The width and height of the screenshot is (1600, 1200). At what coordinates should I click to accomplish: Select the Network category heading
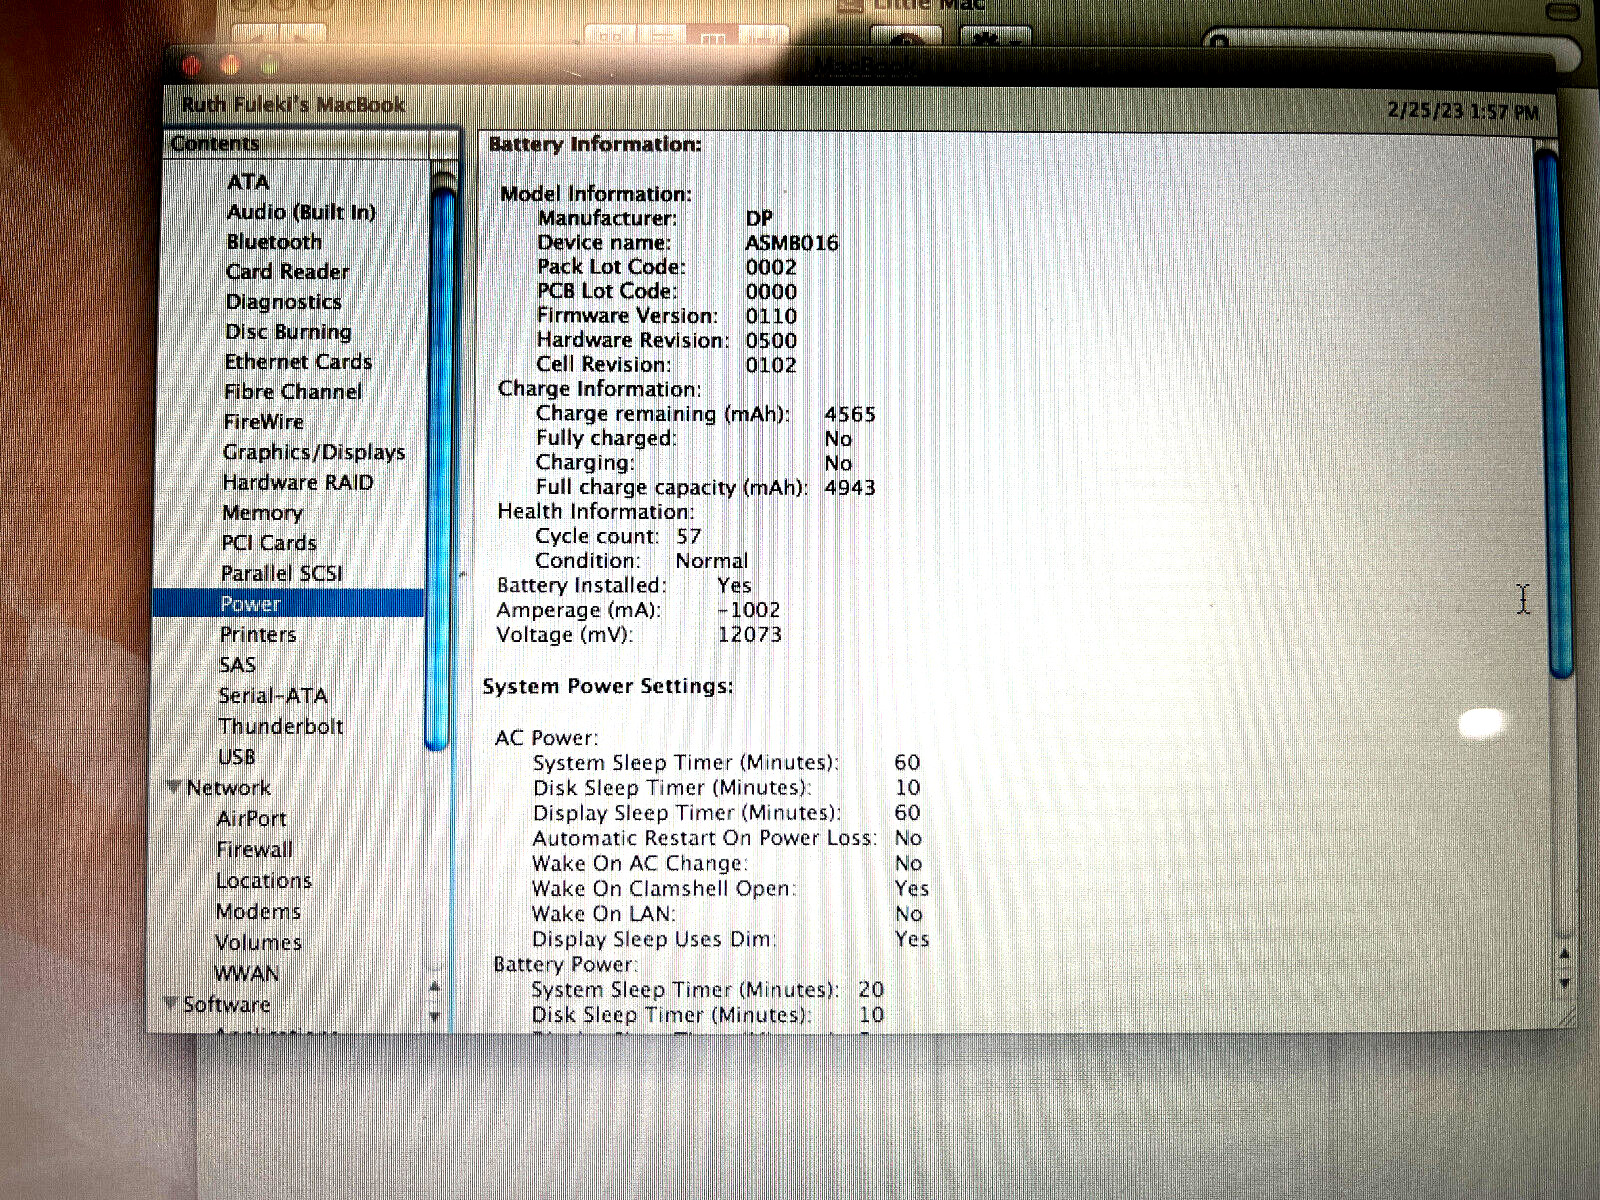228,788
